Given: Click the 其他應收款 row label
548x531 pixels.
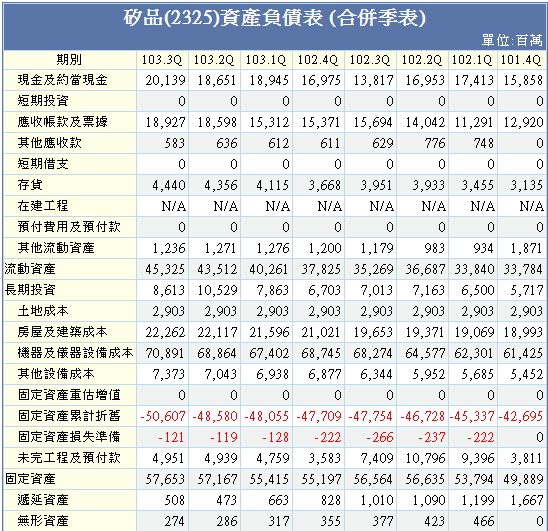Looking at the screenshot, I should [x=50, y=143].
